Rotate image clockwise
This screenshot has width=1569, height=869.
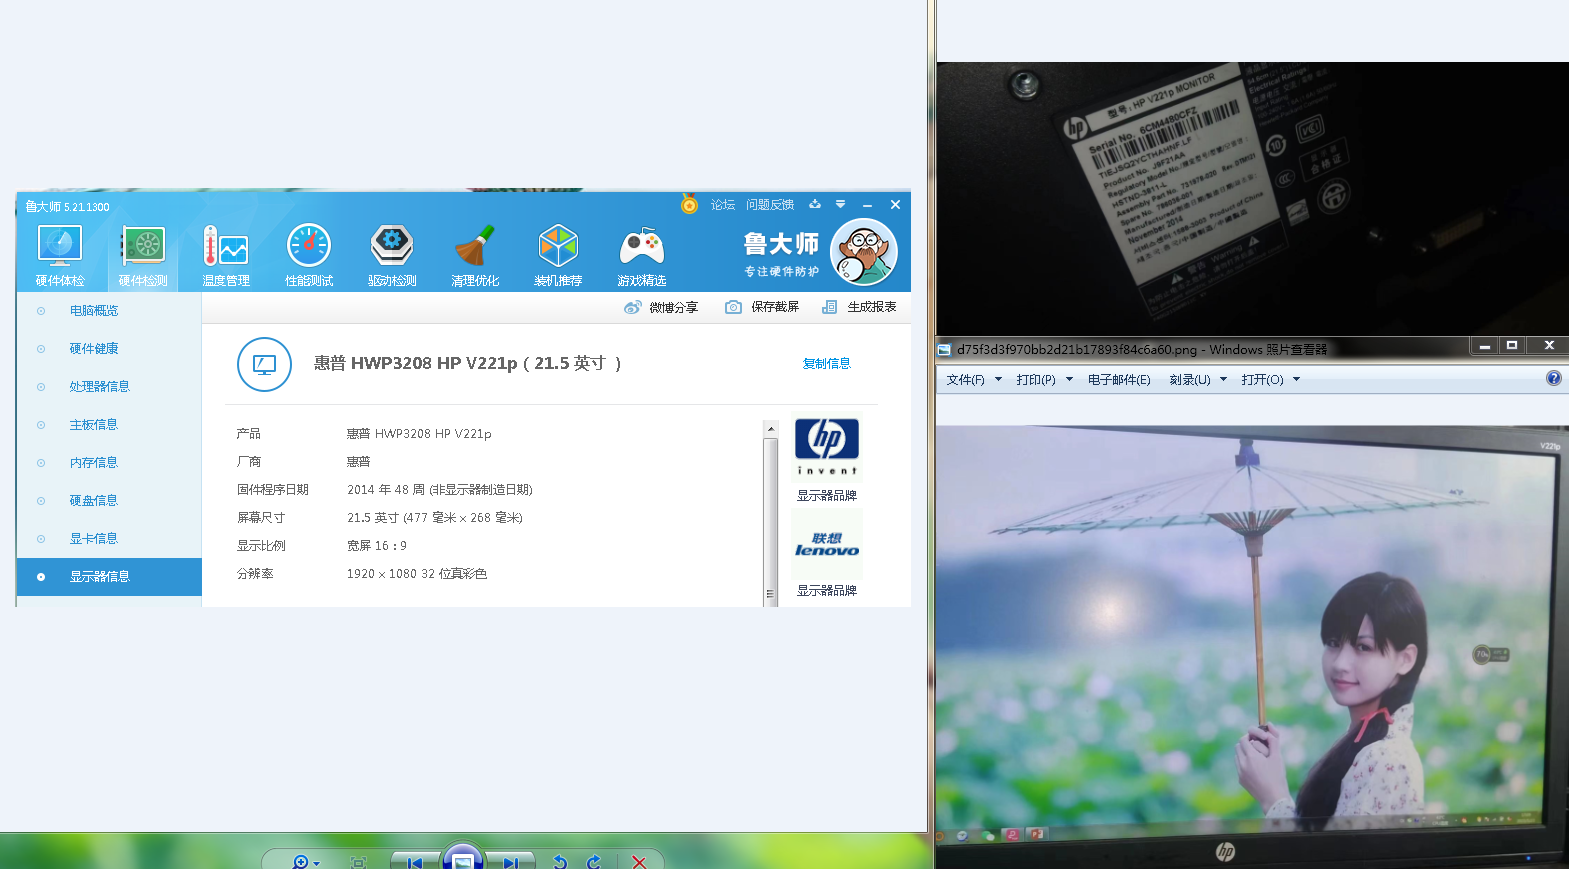point(594,862)
